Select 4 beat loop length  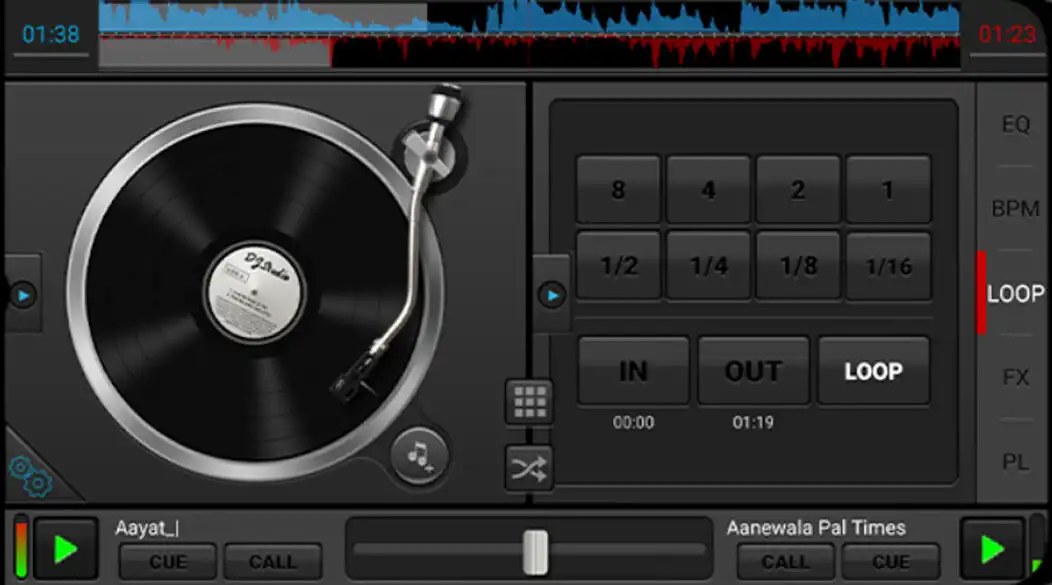(708, 190)
